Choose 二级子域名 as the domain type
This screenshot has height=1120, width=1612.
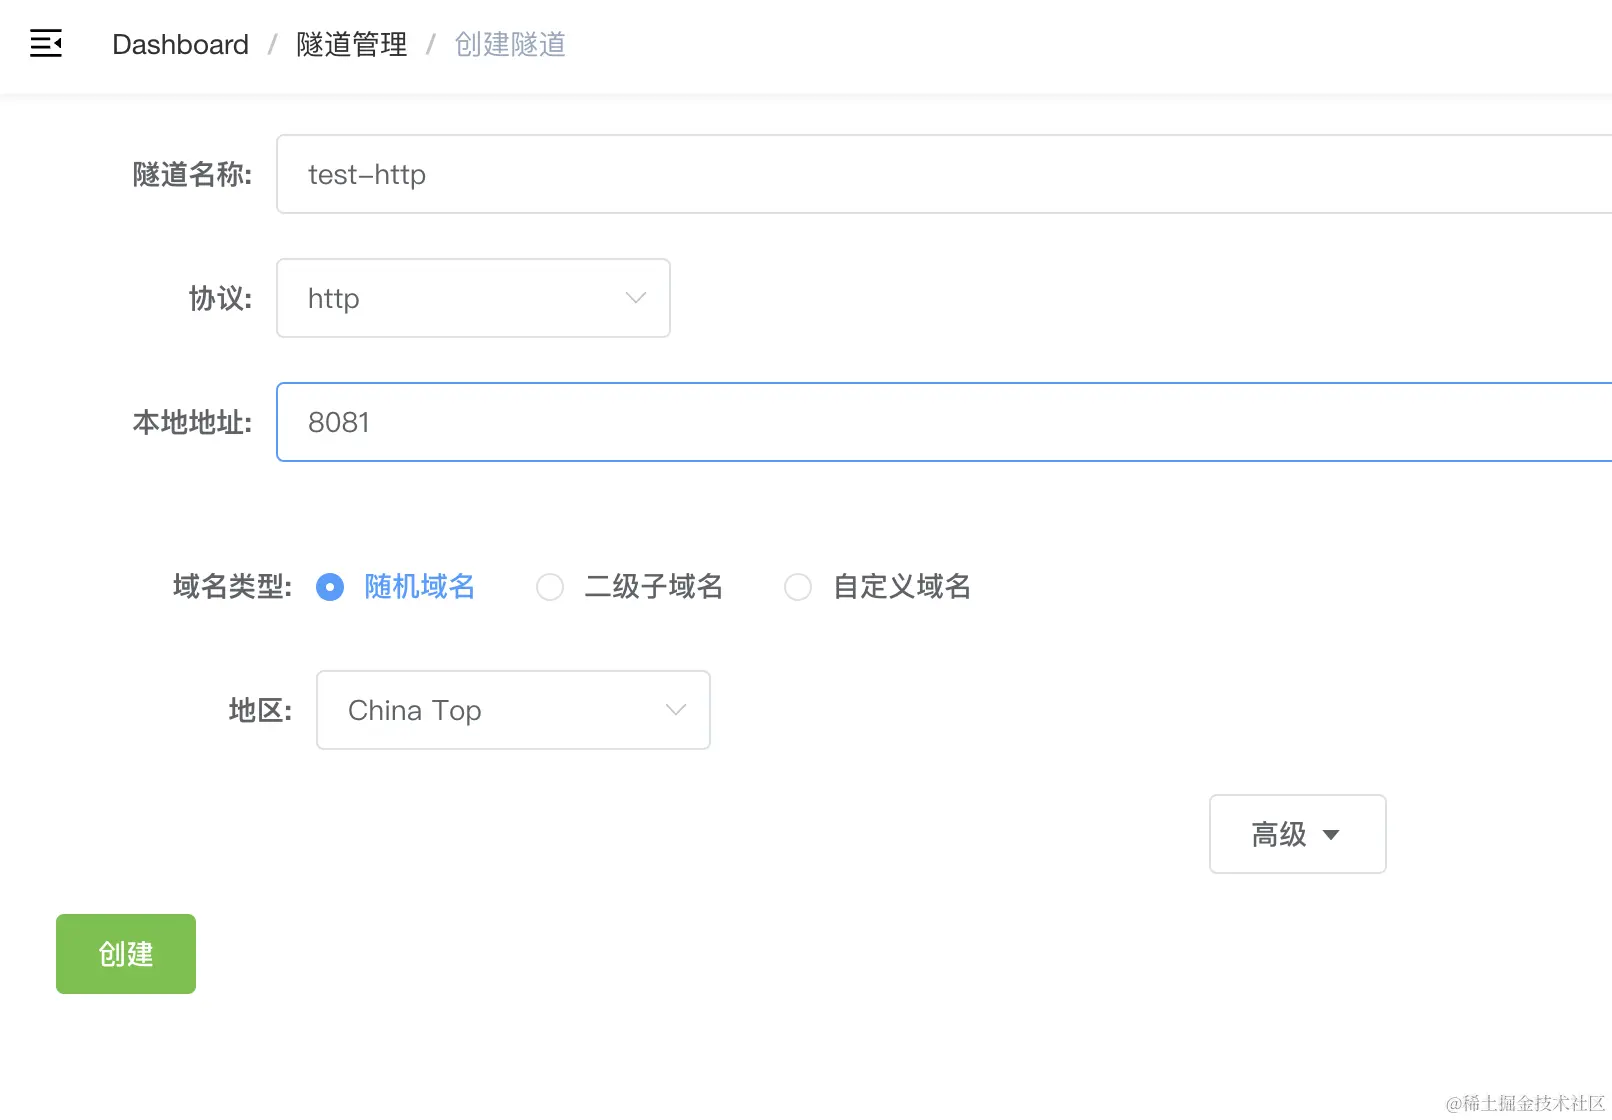click(550, 587)
